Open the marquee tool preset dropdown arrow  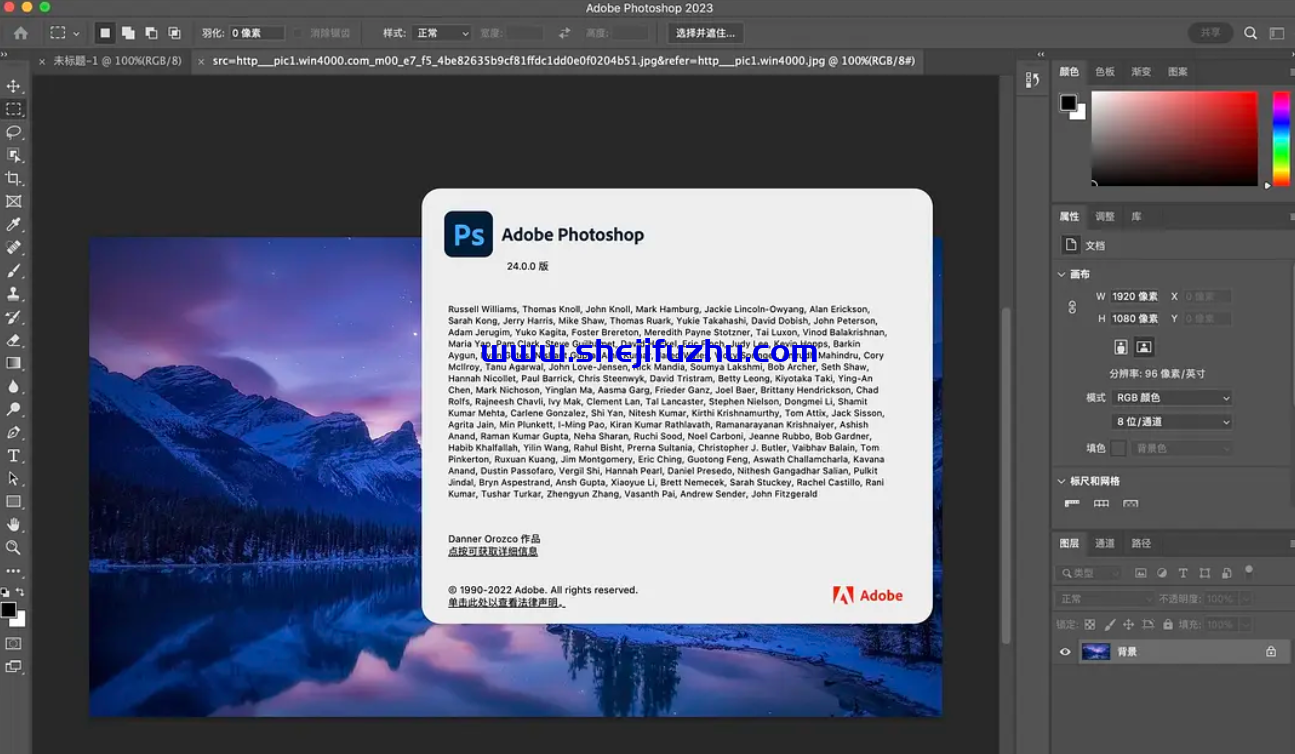click(76, 34)
